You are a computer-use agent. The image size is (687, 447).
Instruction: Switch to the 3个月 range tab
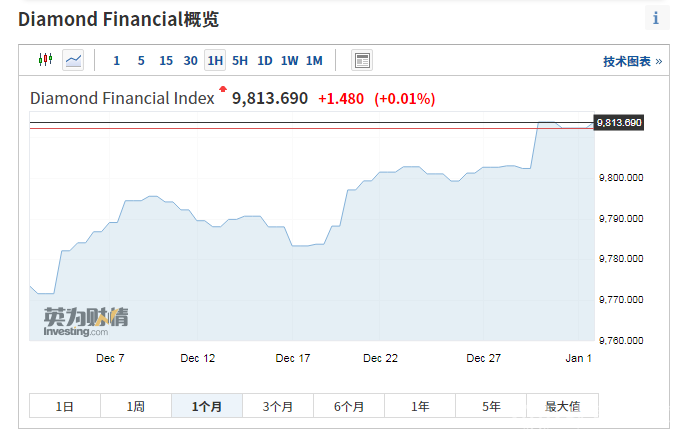(278, 406)
